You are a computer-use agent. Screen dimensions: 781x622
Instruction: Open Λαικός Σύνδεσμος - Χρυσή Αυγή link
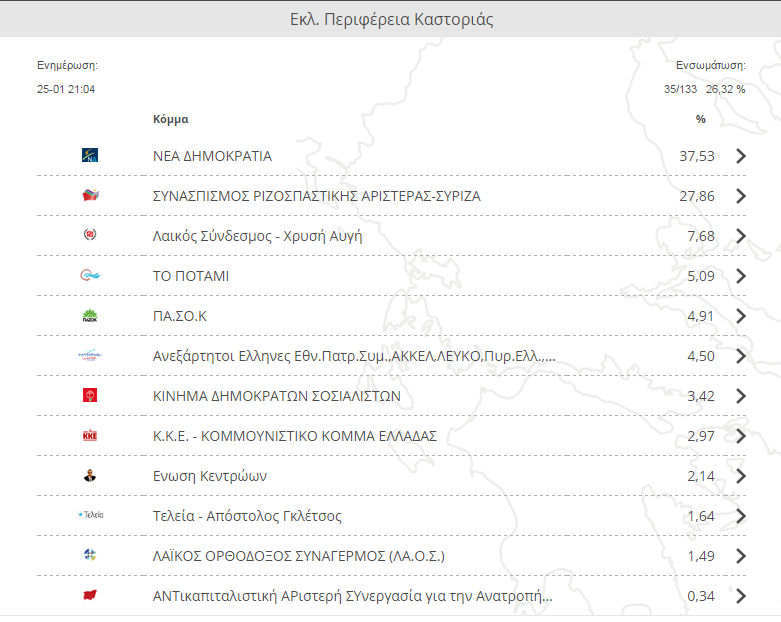click(257, 236)
